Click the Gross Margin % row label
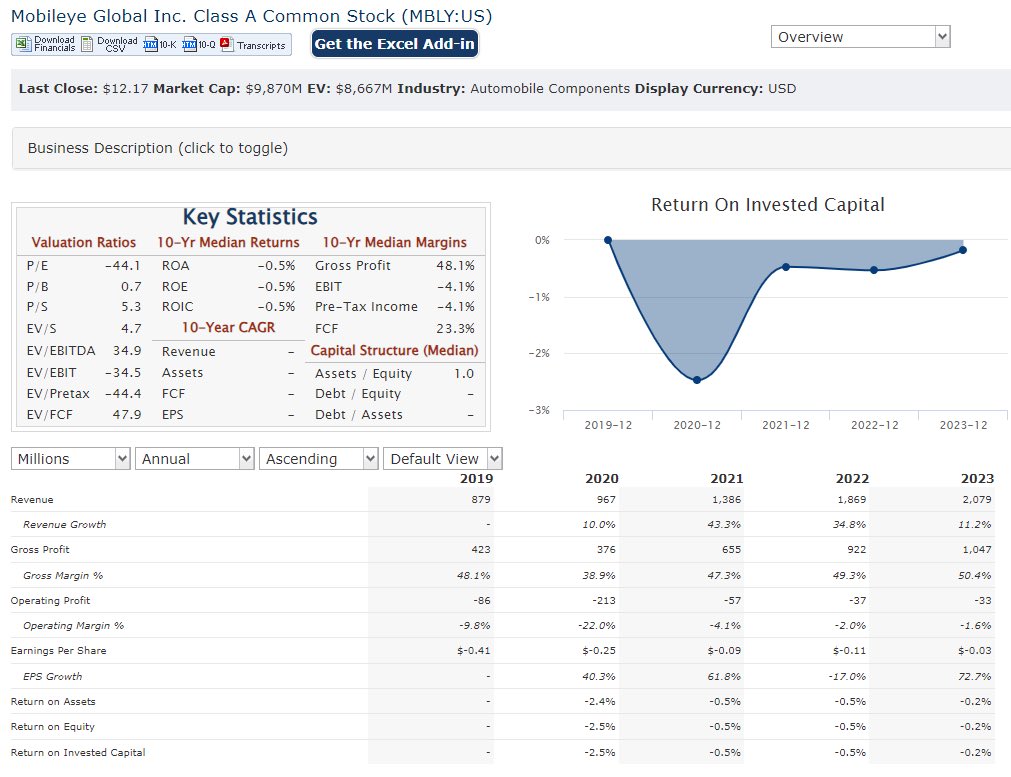Image resolution: width=1011 pixels, height=777 pixels. tap(63, 575)
